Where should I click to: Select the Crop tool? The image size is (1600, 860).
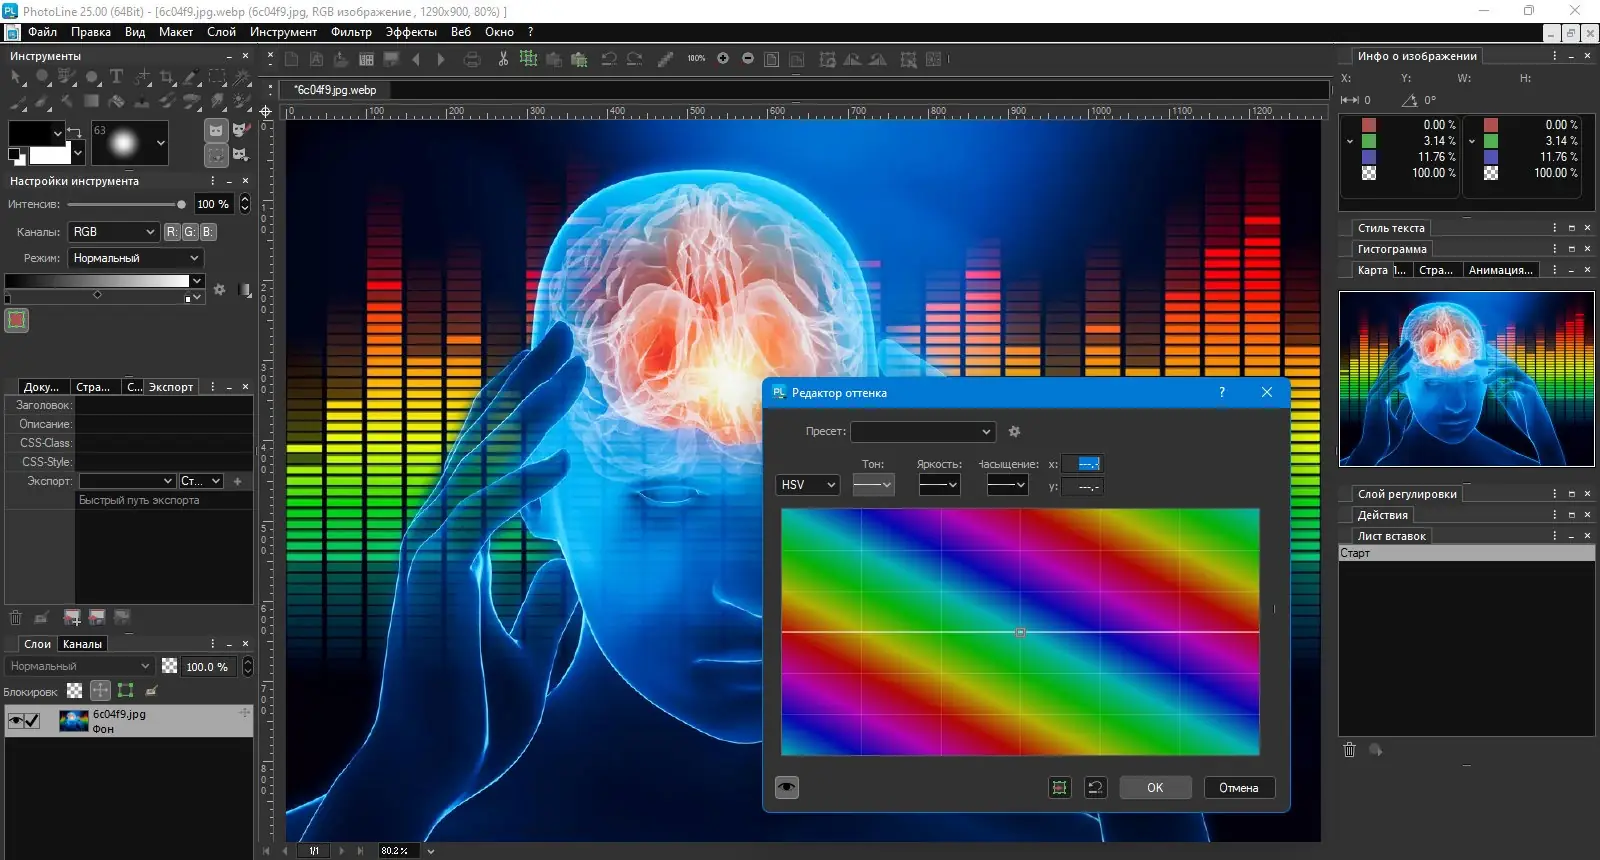click(167, 77)
